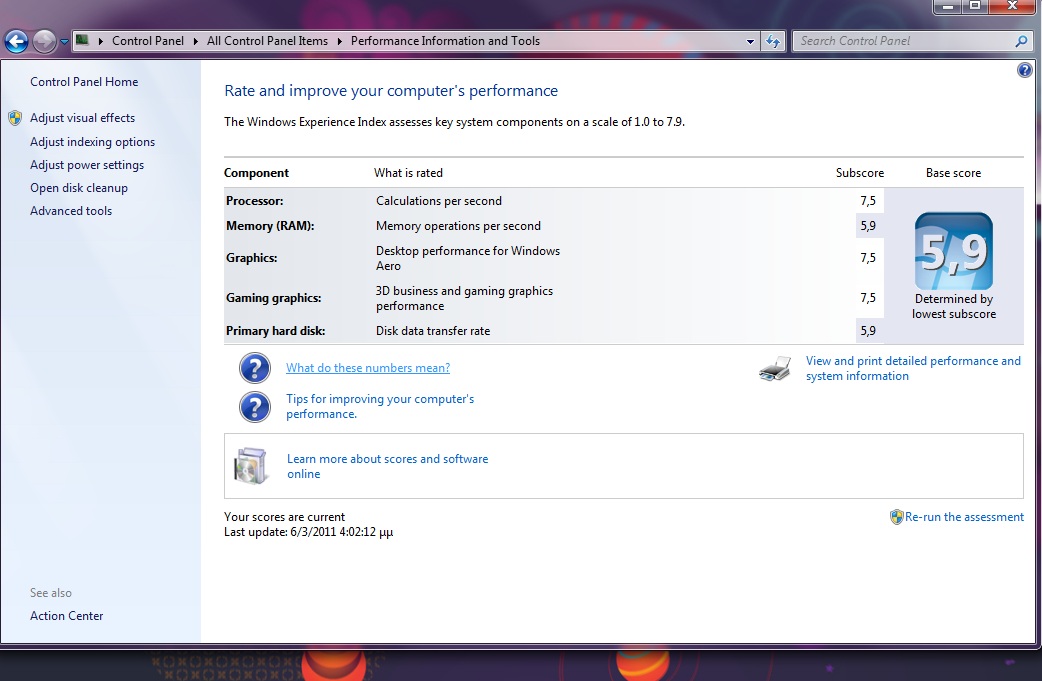
Task: Open the address bar history dropdown
Action: [x=750, y=41]
